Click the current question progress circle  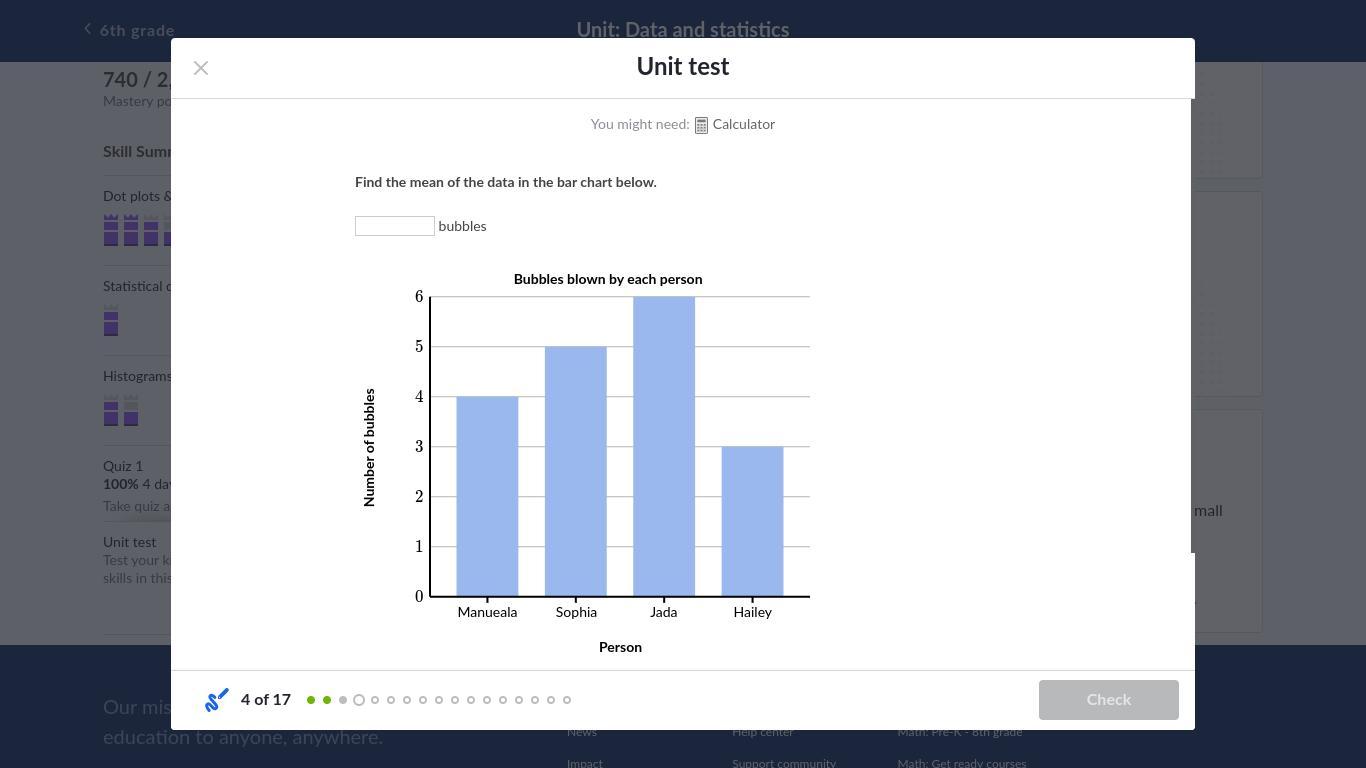click(359, 700)
